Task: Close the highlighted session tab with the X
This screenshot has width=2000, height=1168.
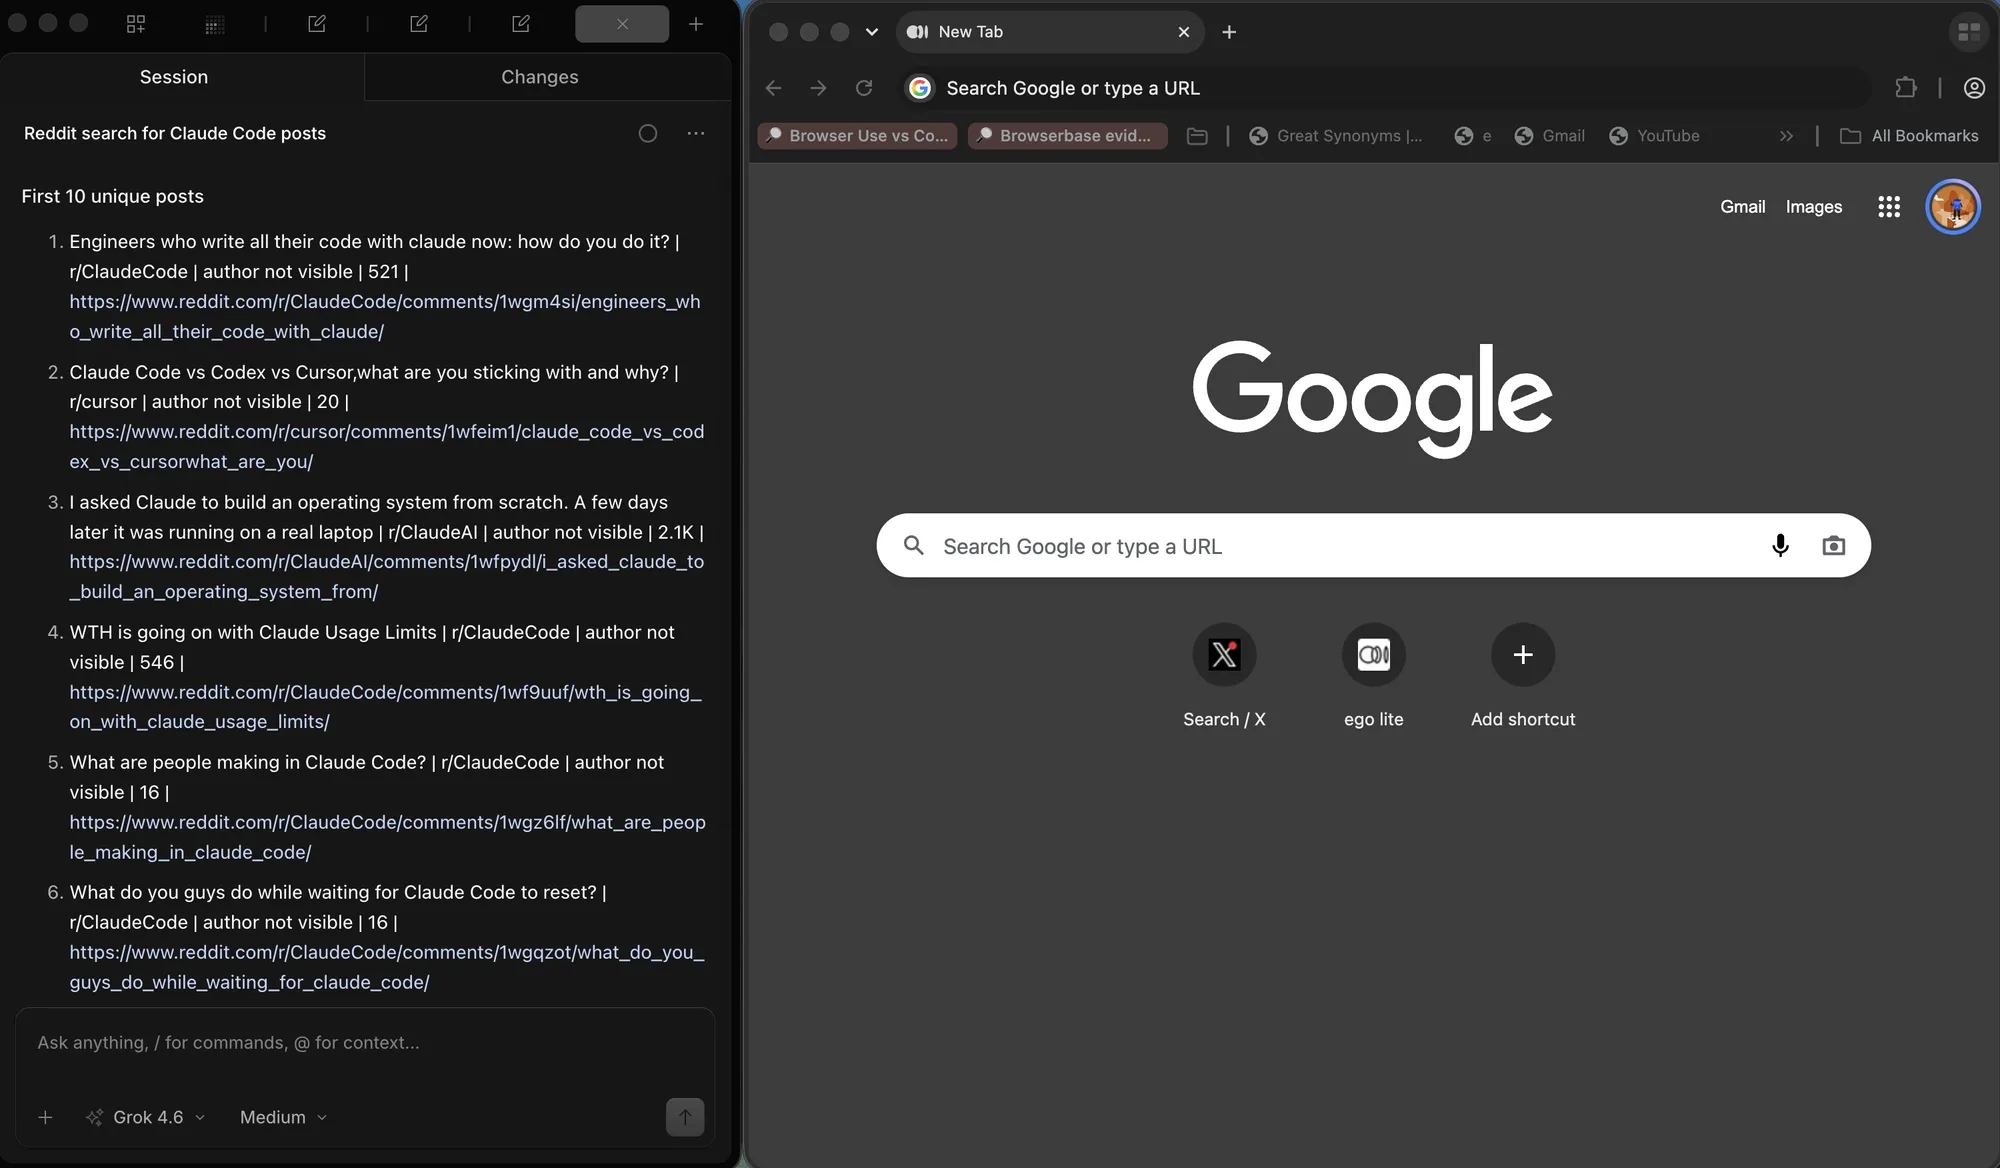Action: point(622,24)
